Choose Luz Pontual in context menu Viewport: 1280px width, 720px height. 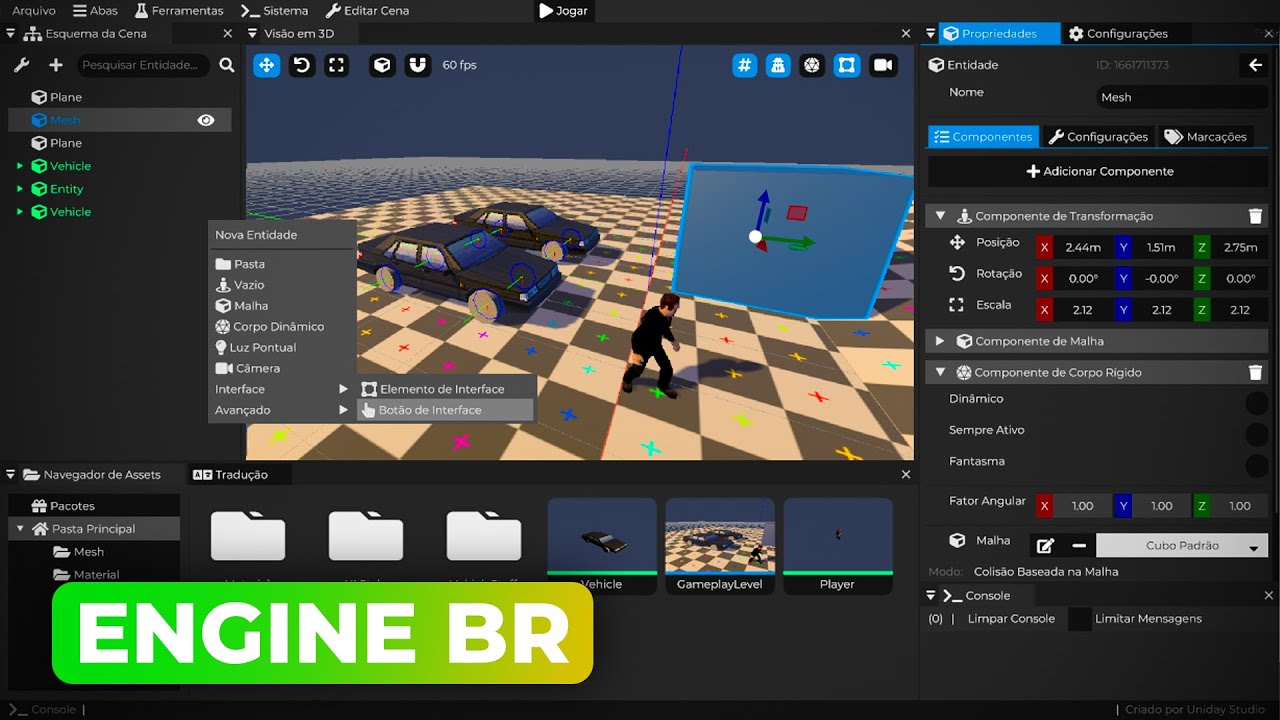click(x=282, y=347)
